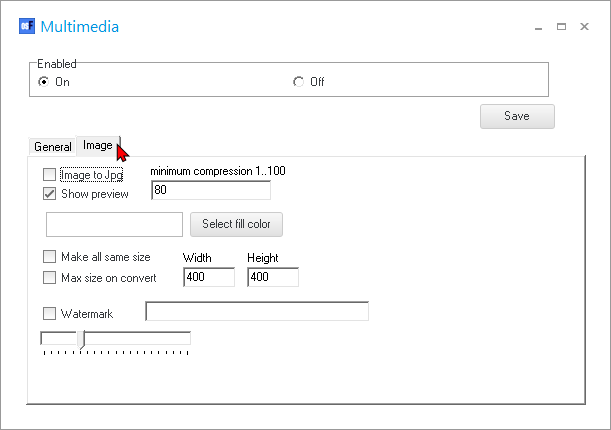The width and height of the screenshot is (611, 430).
Task: Enable the Image to Jpg checkbox
Action: pos(50,174)
